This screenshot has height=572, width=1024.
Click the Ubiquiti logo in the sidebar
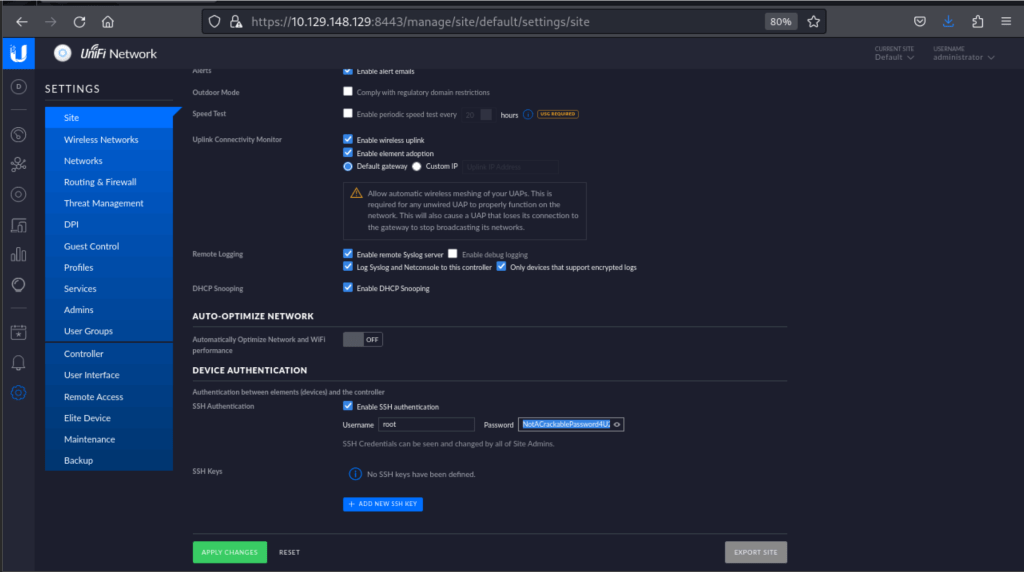coord(18,53)
